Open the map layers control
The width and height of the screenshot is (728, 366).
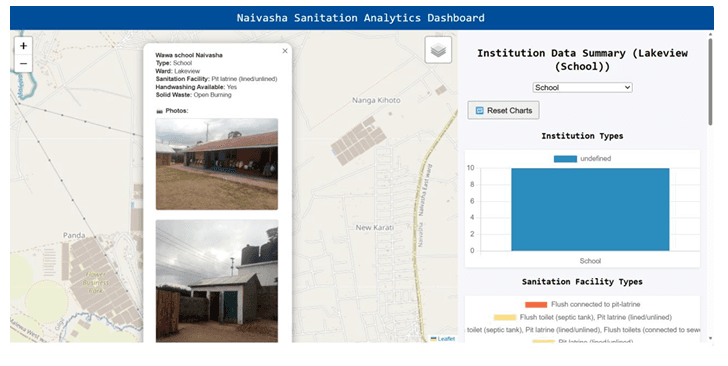click(438, 50)
